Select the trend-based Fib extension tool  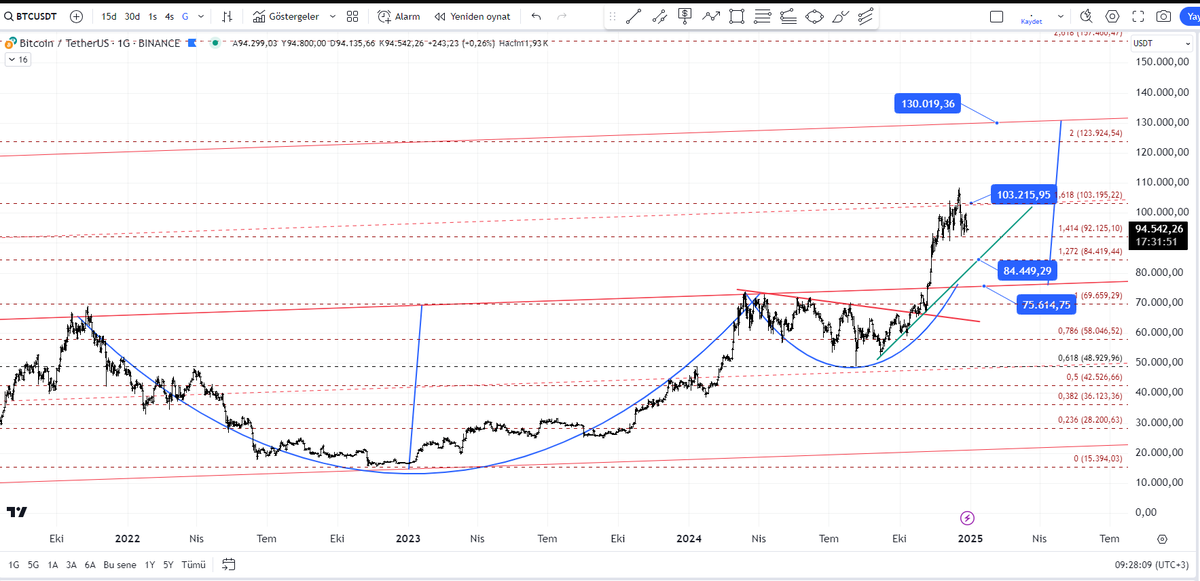[789, 16]
